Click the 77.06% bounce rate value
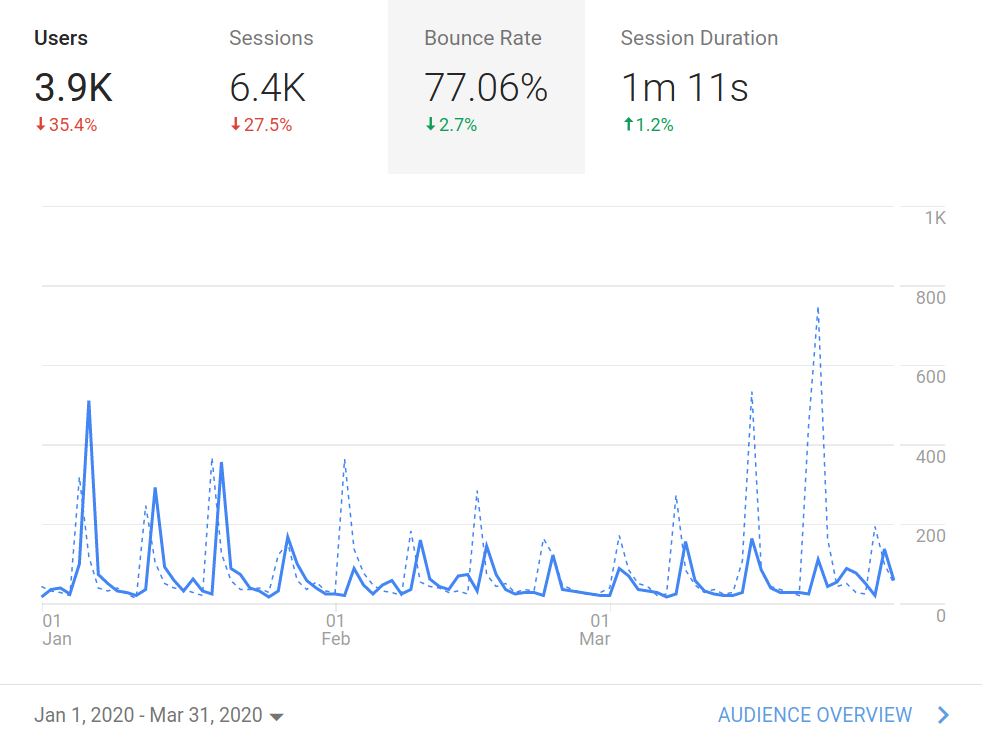This screenshot has height=740, width=982. (486, 87)
